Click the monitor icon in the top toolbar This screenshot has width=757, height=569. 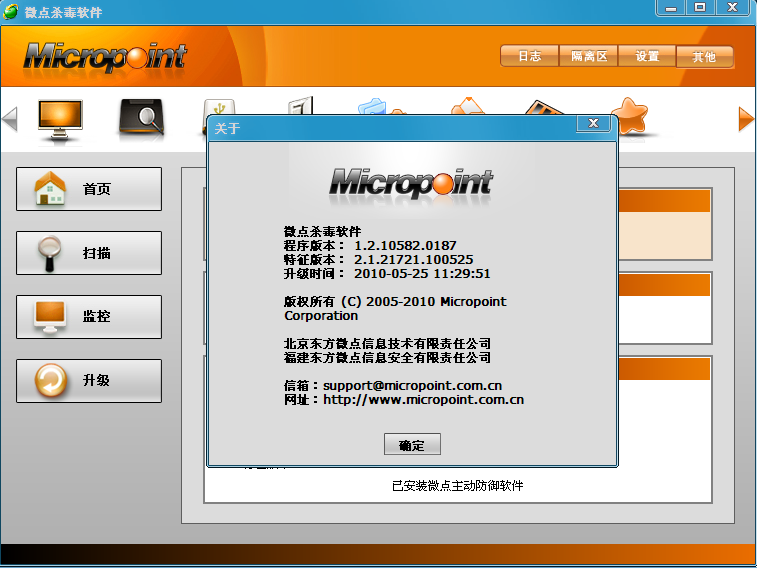[x=60, y=119]
